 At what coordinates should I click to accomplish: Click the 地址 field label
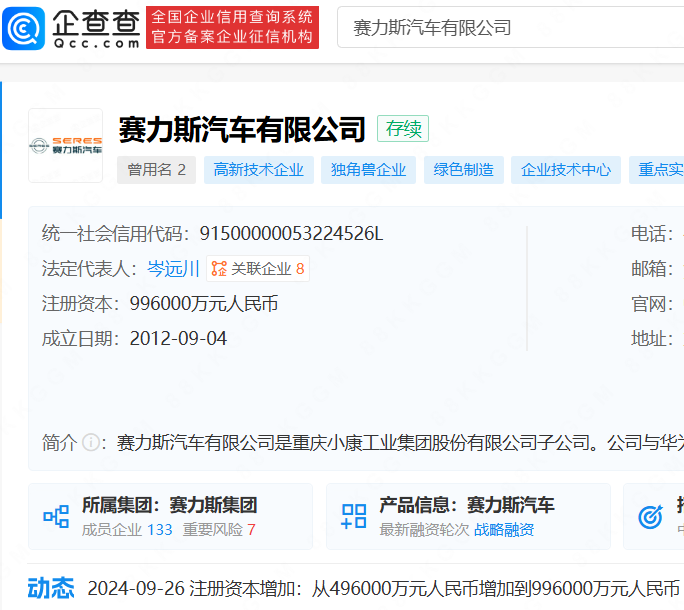pos(652,339)
